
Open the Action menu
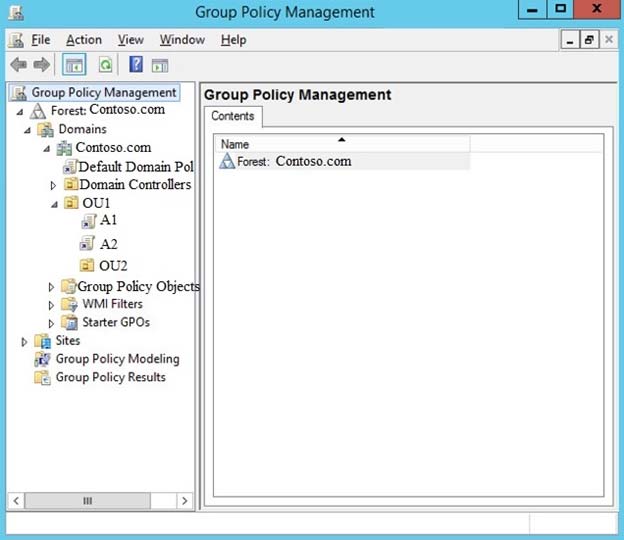[x=84, y=40]
